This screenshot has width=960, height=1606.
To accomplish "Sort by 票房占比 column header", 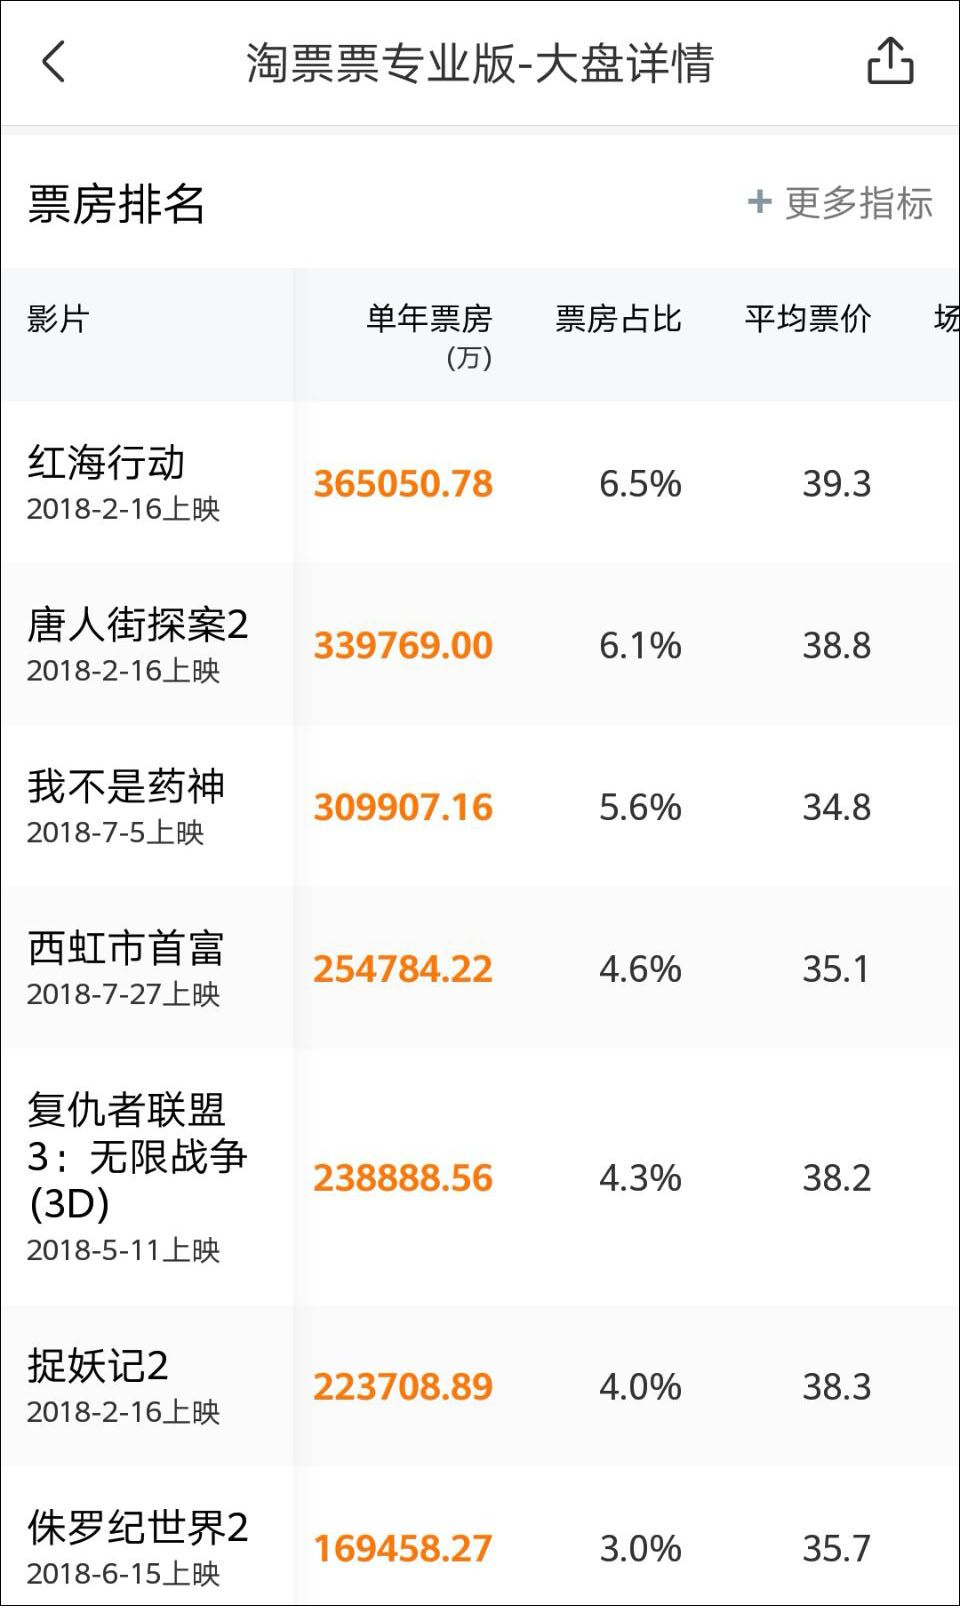I will tap(618, 319).
